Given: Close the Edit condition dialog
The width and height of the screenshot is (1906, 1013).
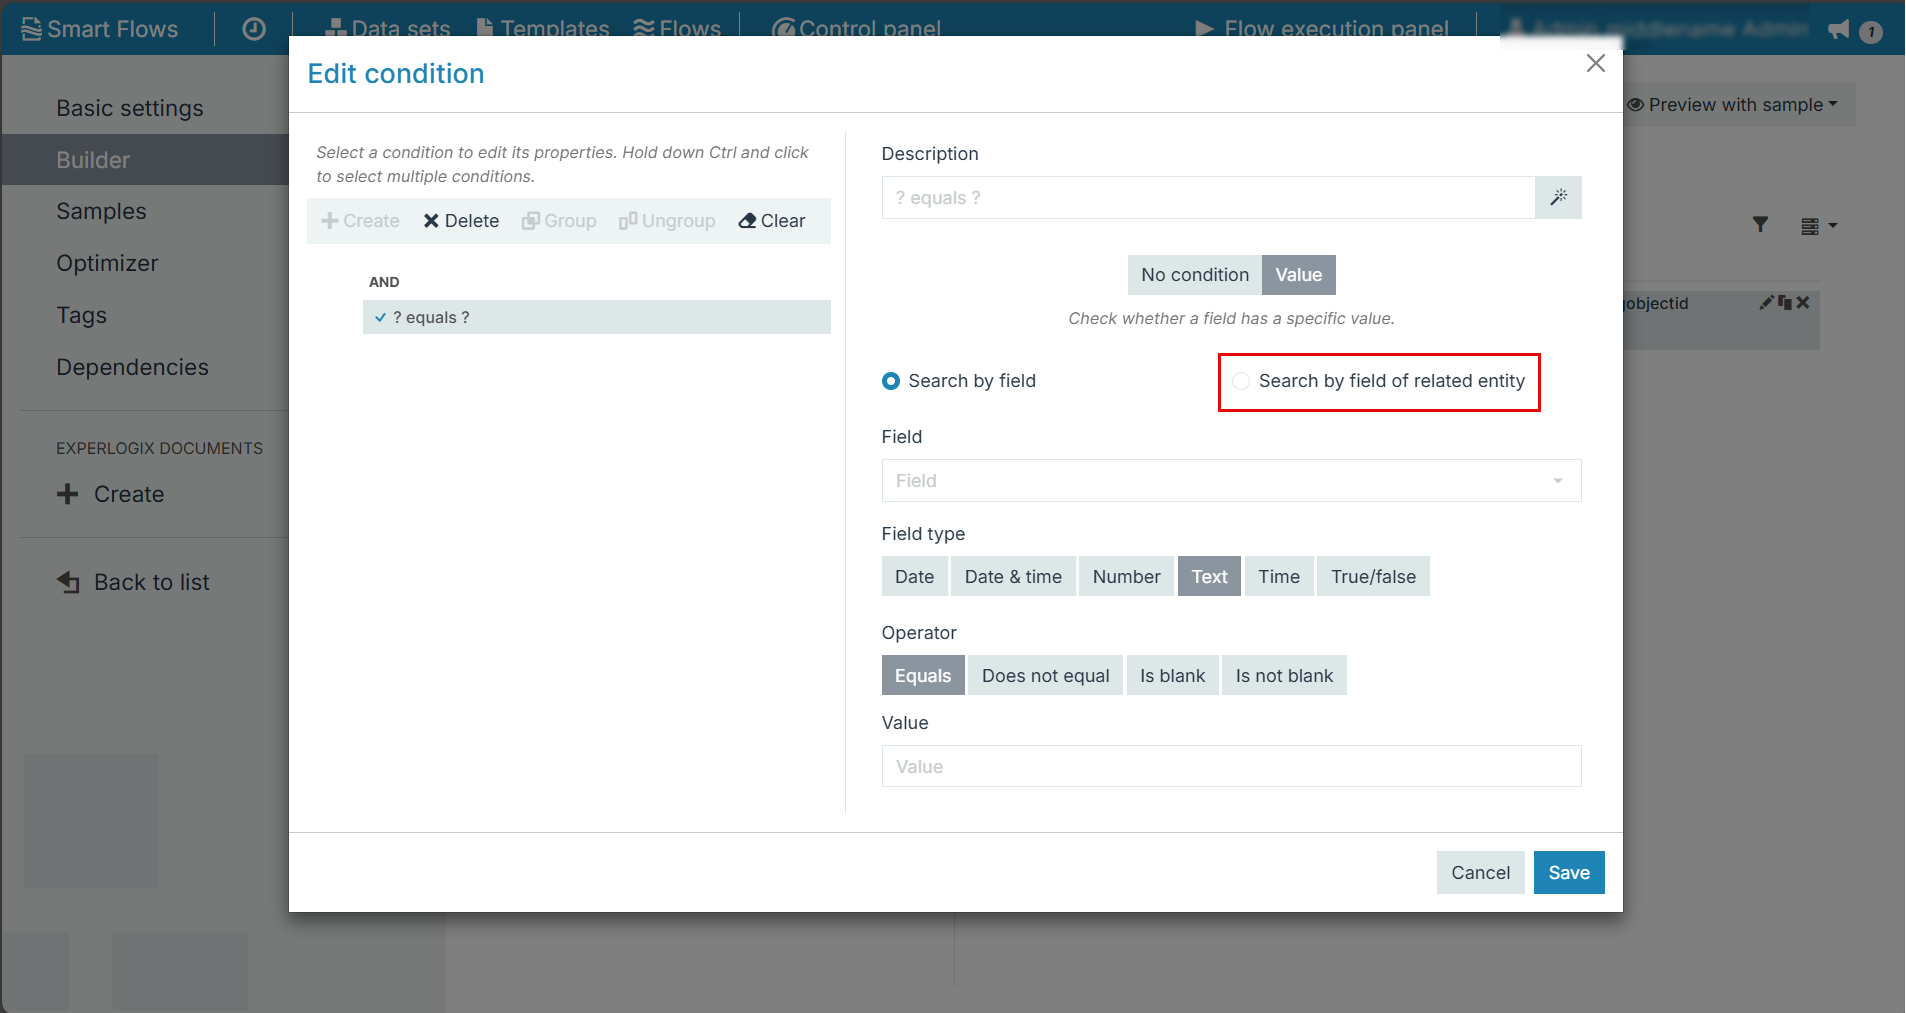Looking at the screenshot, I should (x=1595, y=64).
